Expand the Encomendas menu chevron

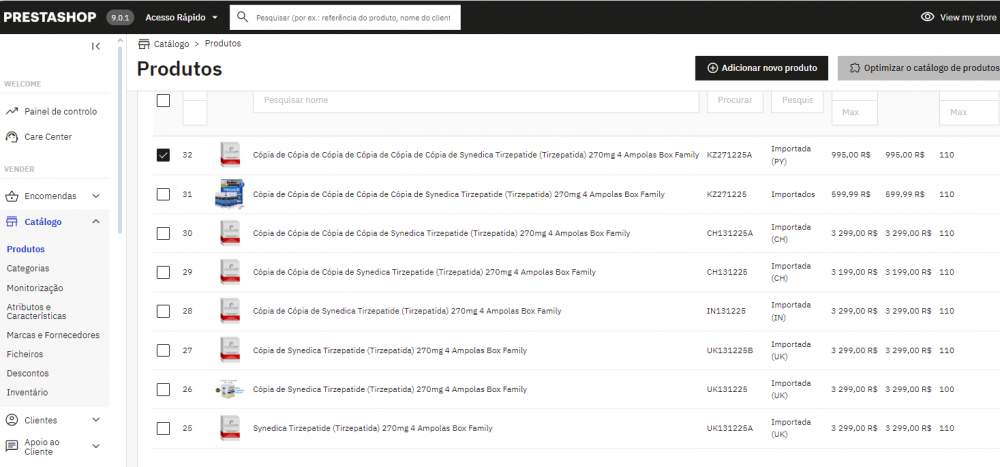[x=96, y=196]
